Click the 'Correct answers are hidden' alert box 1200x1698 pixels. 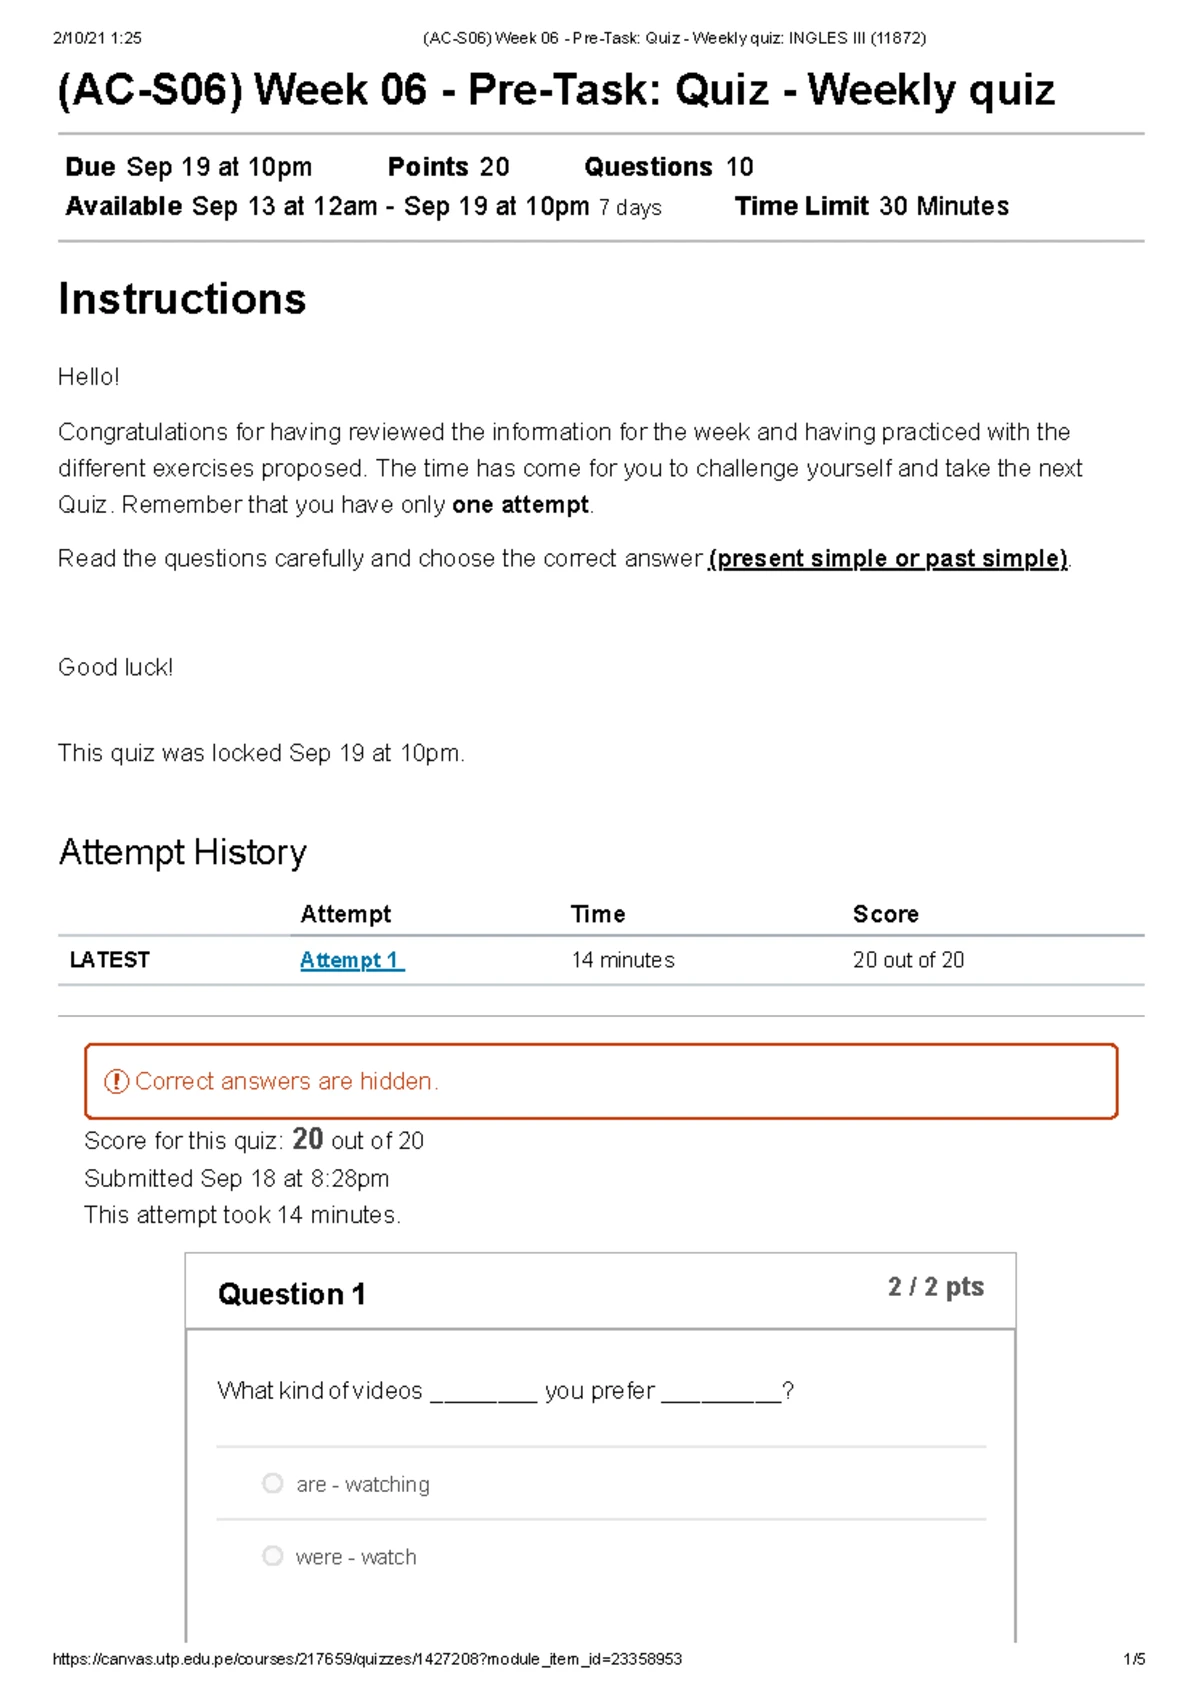[x=601, y=1081]
